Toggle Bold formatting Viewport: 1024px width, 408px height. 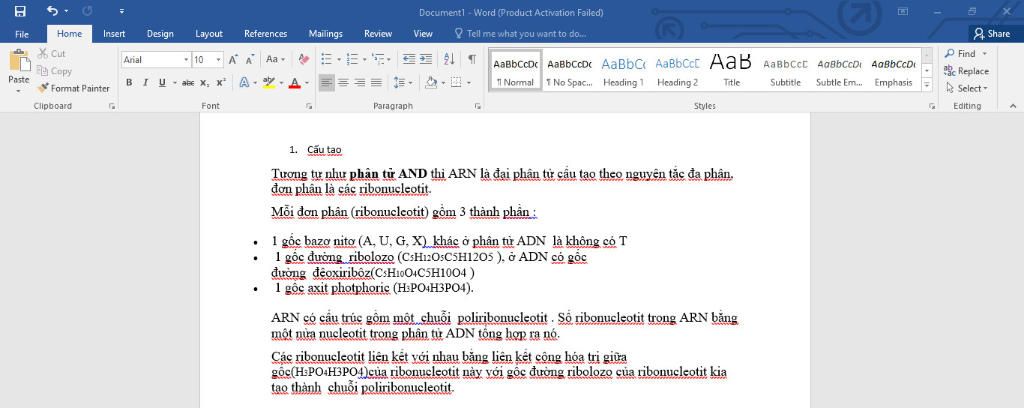[130, 83]
